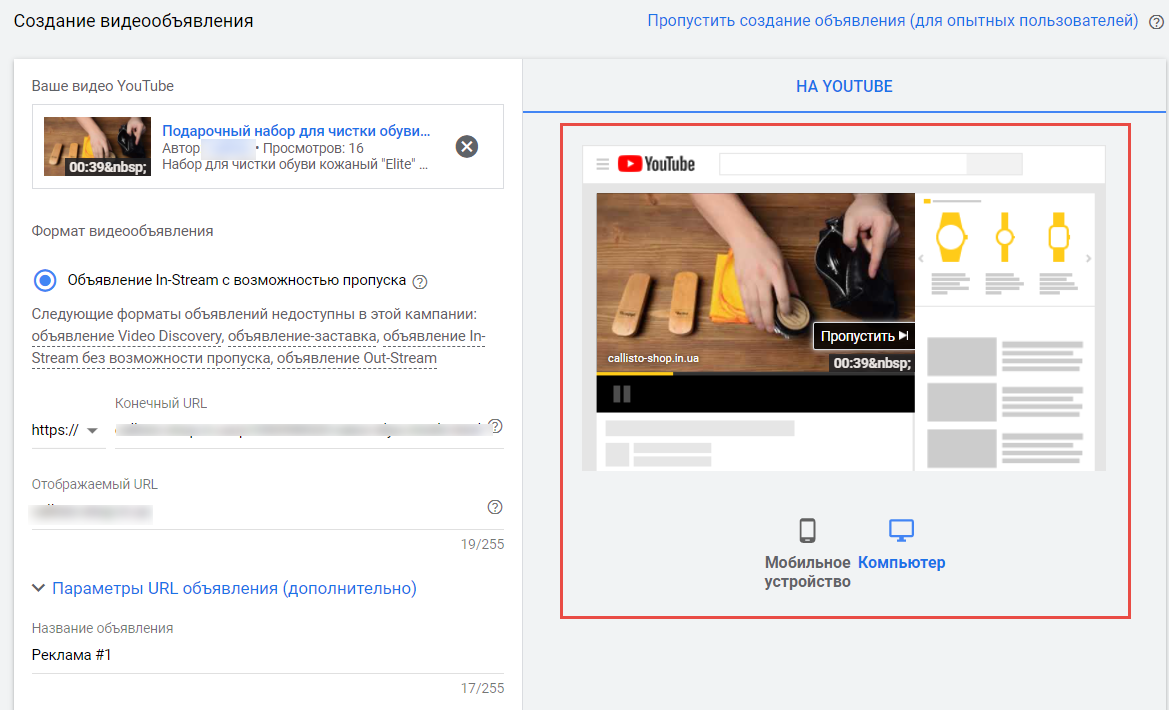Select mobile device preview icon

point(807,531)
